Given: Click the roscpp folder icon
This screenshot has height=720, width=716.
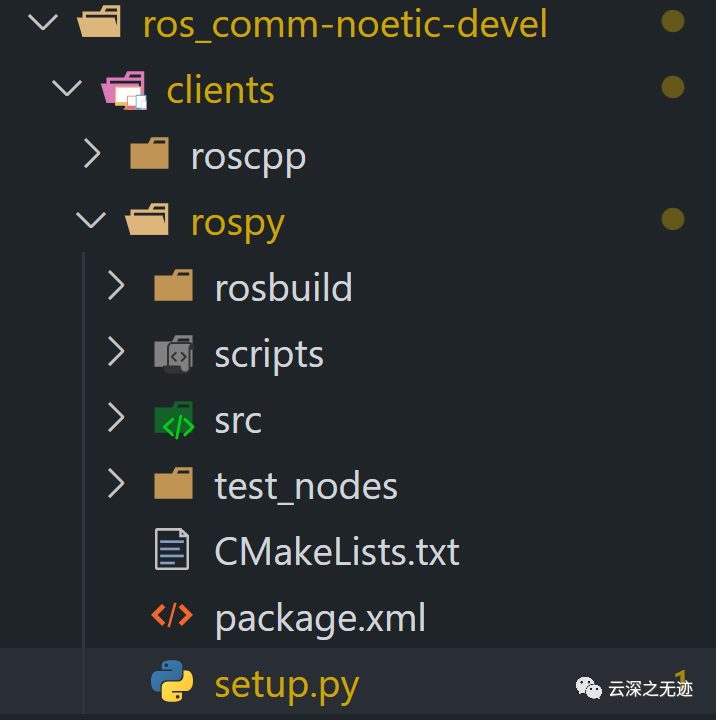Looking at the screenshot, I should point(150,155).
